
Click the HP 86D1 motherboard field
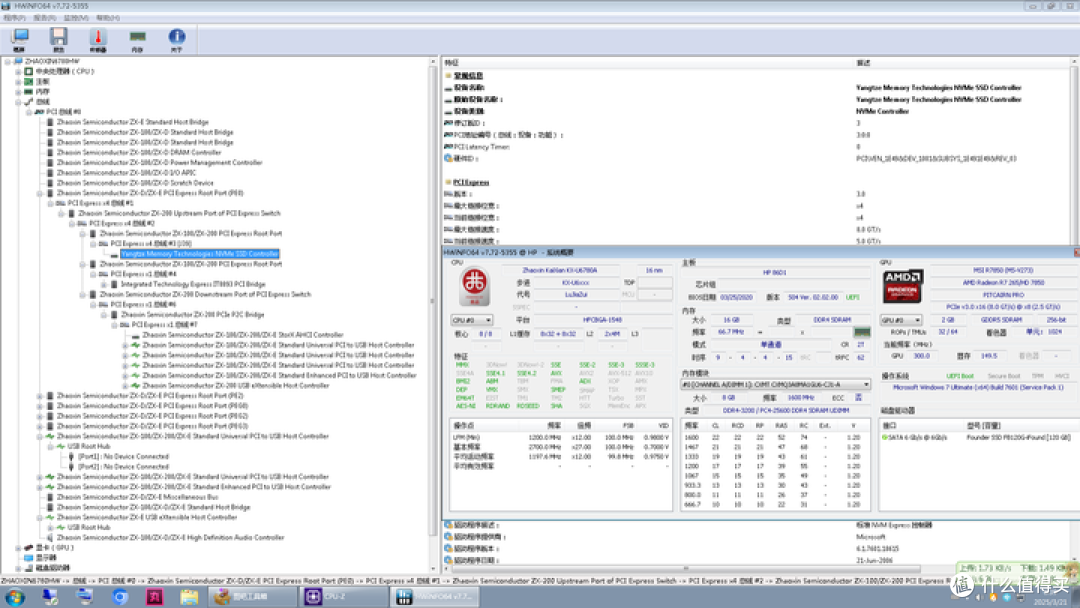tap(774, 273)
